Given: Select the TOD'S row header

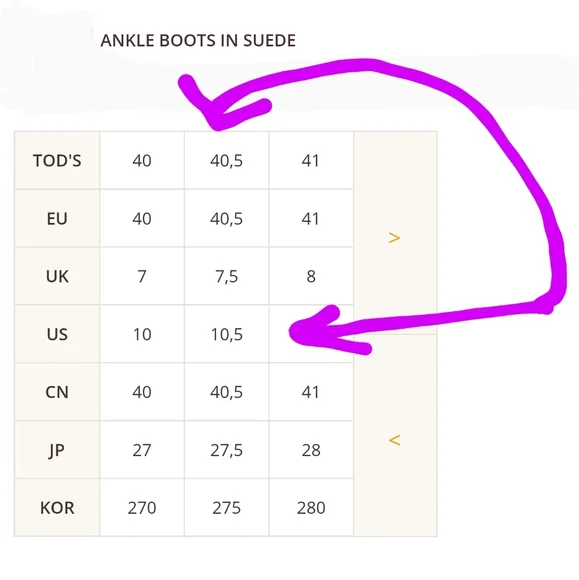Looking at the screenshot, I should pyautogui.click(x=57, y=161).
